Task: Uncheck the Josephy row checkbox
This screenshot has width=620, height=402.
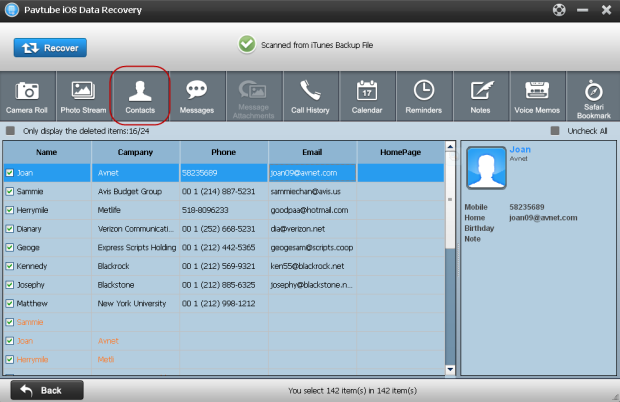Action: (10, 285)
